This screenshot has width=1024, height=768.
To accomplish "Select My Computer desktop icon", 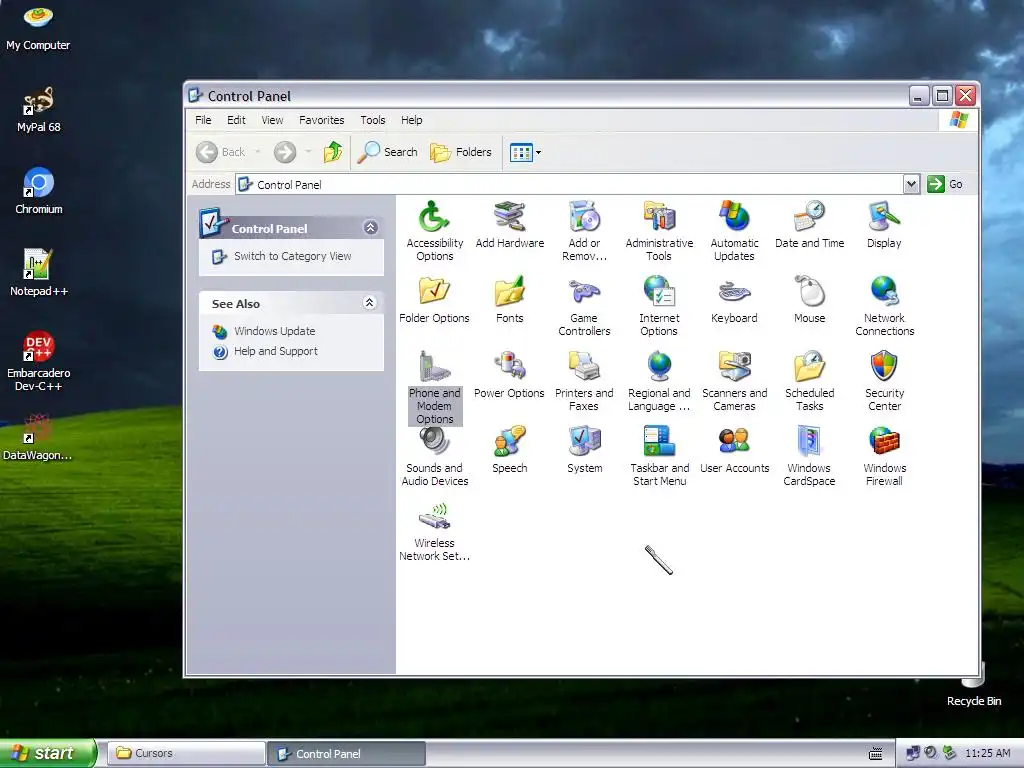I will pyautogui.click(x=38, y=27).
